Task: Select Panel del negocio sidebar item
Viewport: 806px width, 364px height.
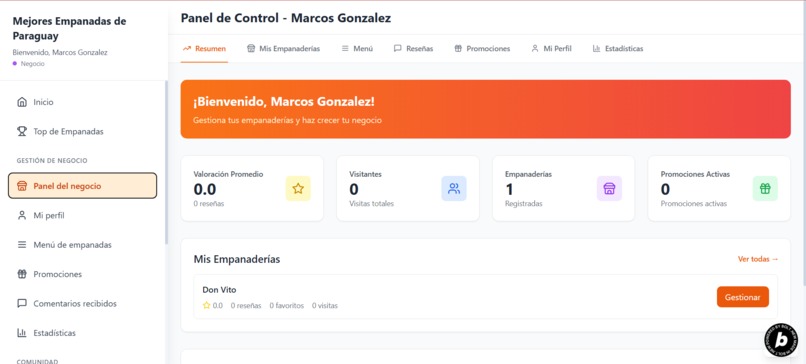Action: click(82, 186)
